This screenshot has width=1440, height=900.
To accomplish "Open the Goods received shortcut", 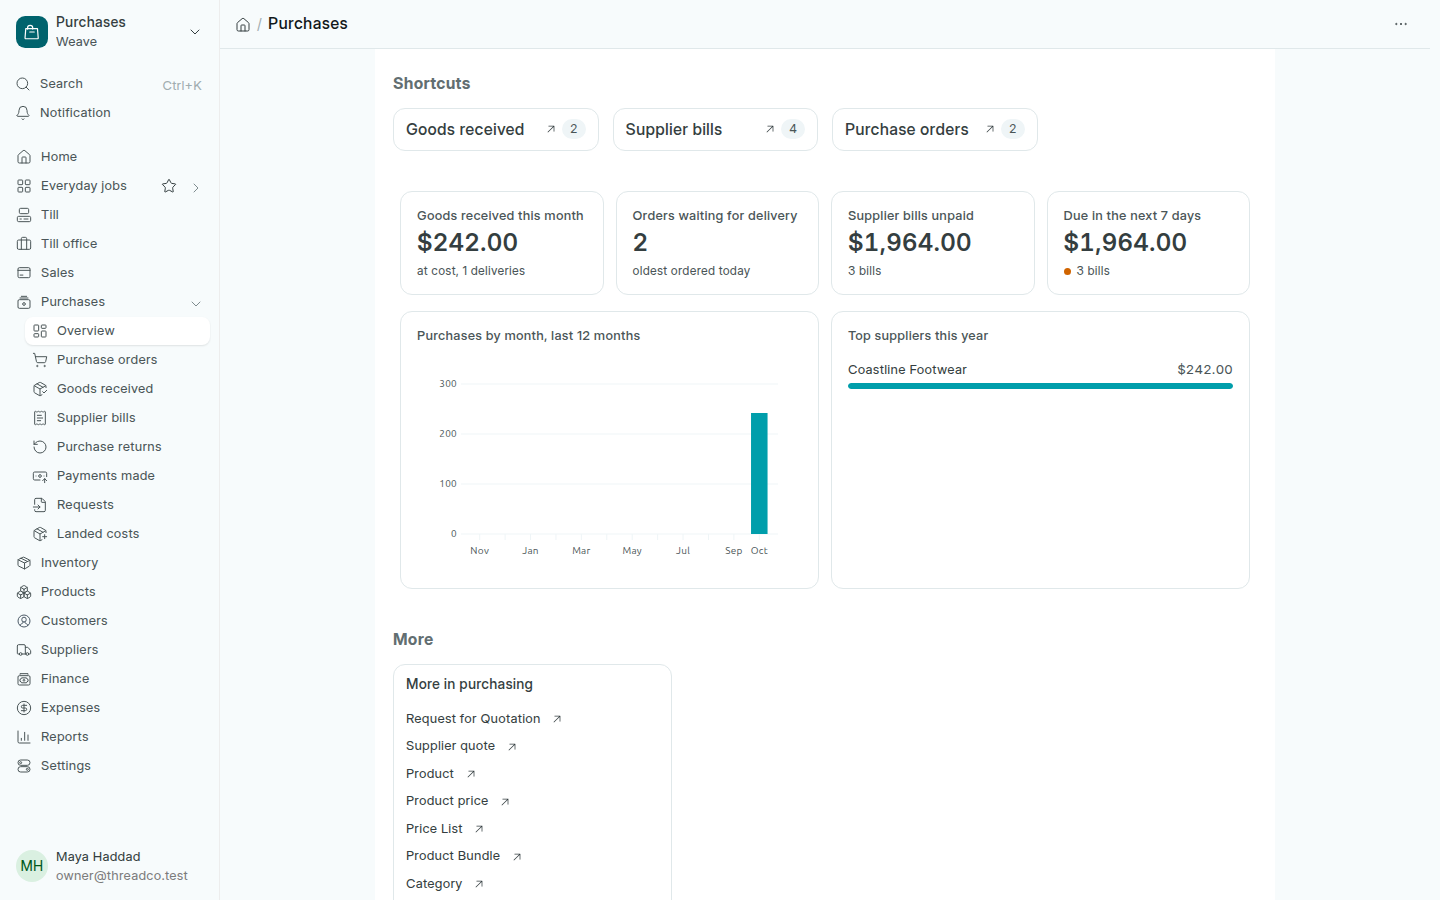I will pyautogui.click(x=496, y=129).
